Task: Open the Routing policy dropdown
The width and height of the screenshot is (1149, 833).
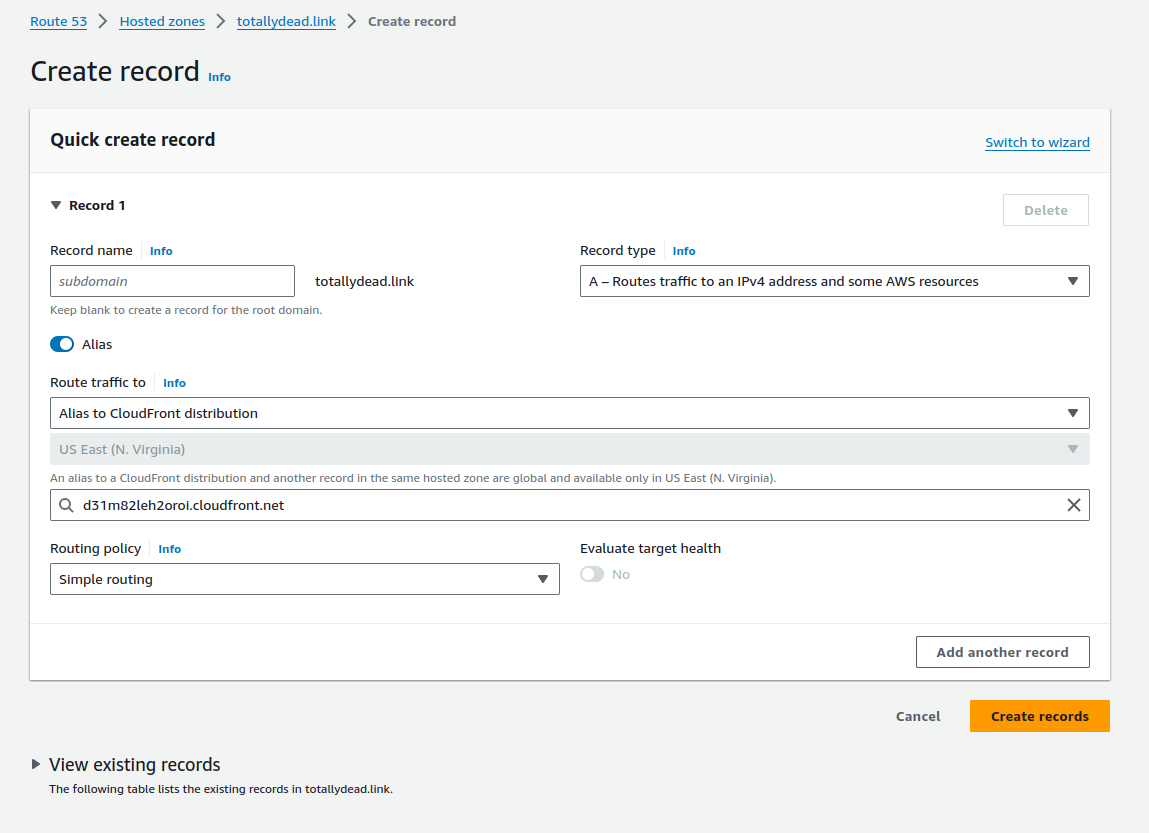Action: 305,579
